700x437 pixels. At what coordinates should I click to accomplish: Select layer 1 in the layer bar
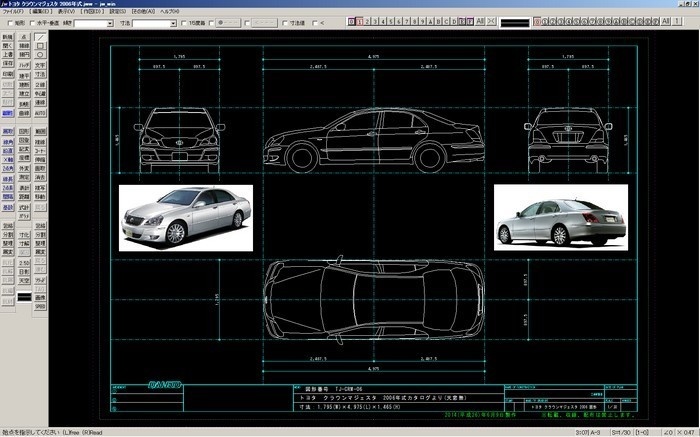point(361,20)
